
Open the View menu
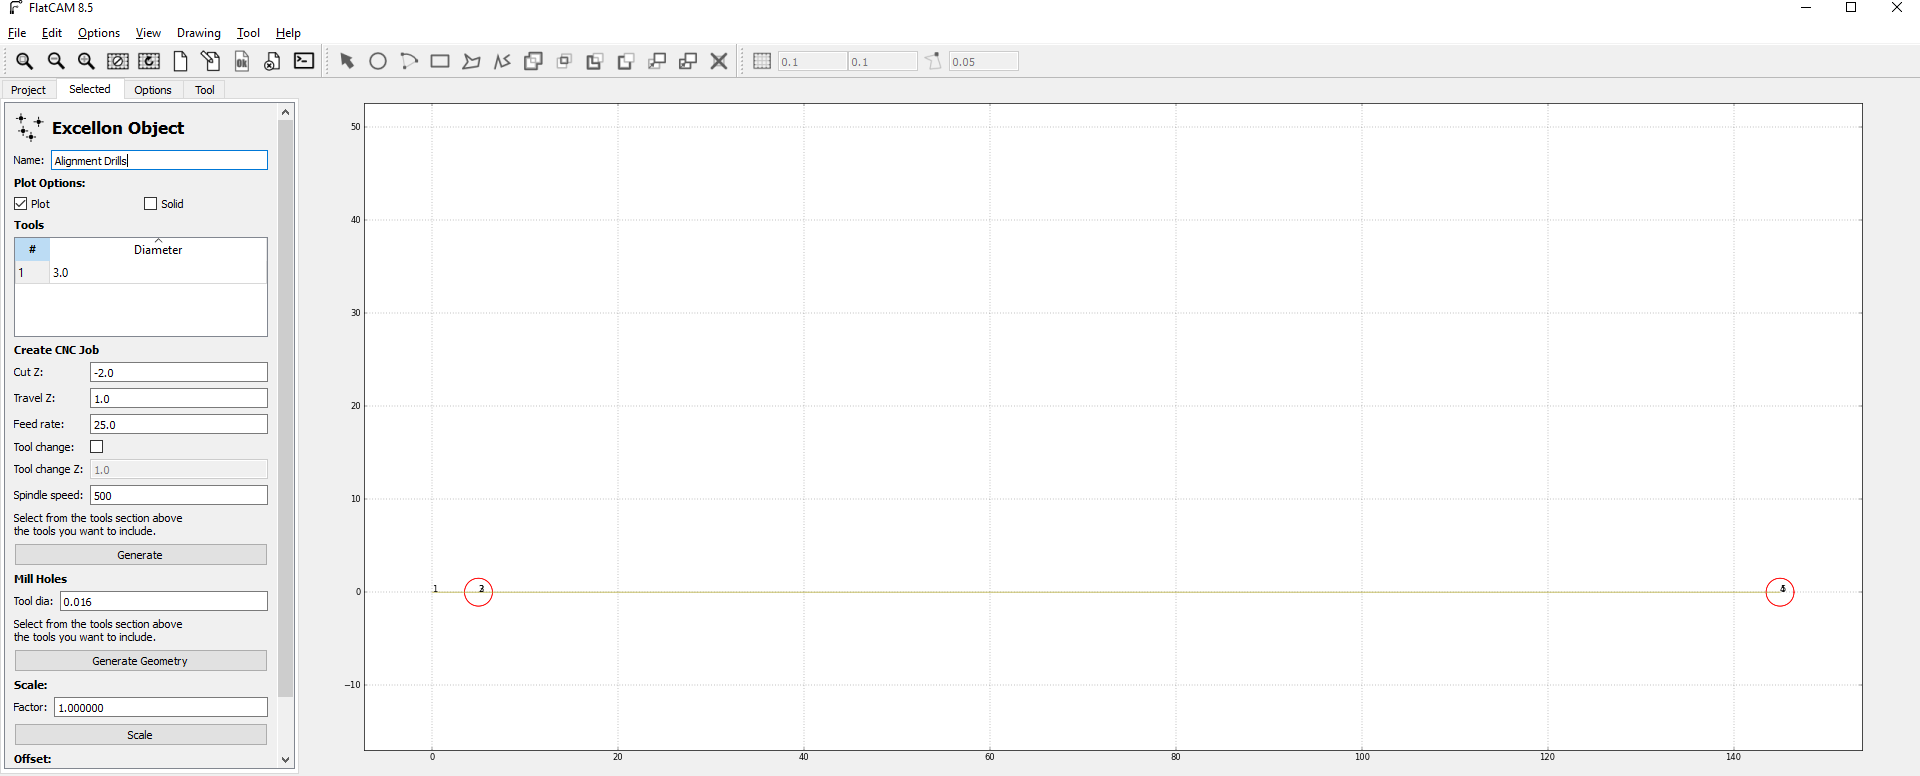pos(148,33)
